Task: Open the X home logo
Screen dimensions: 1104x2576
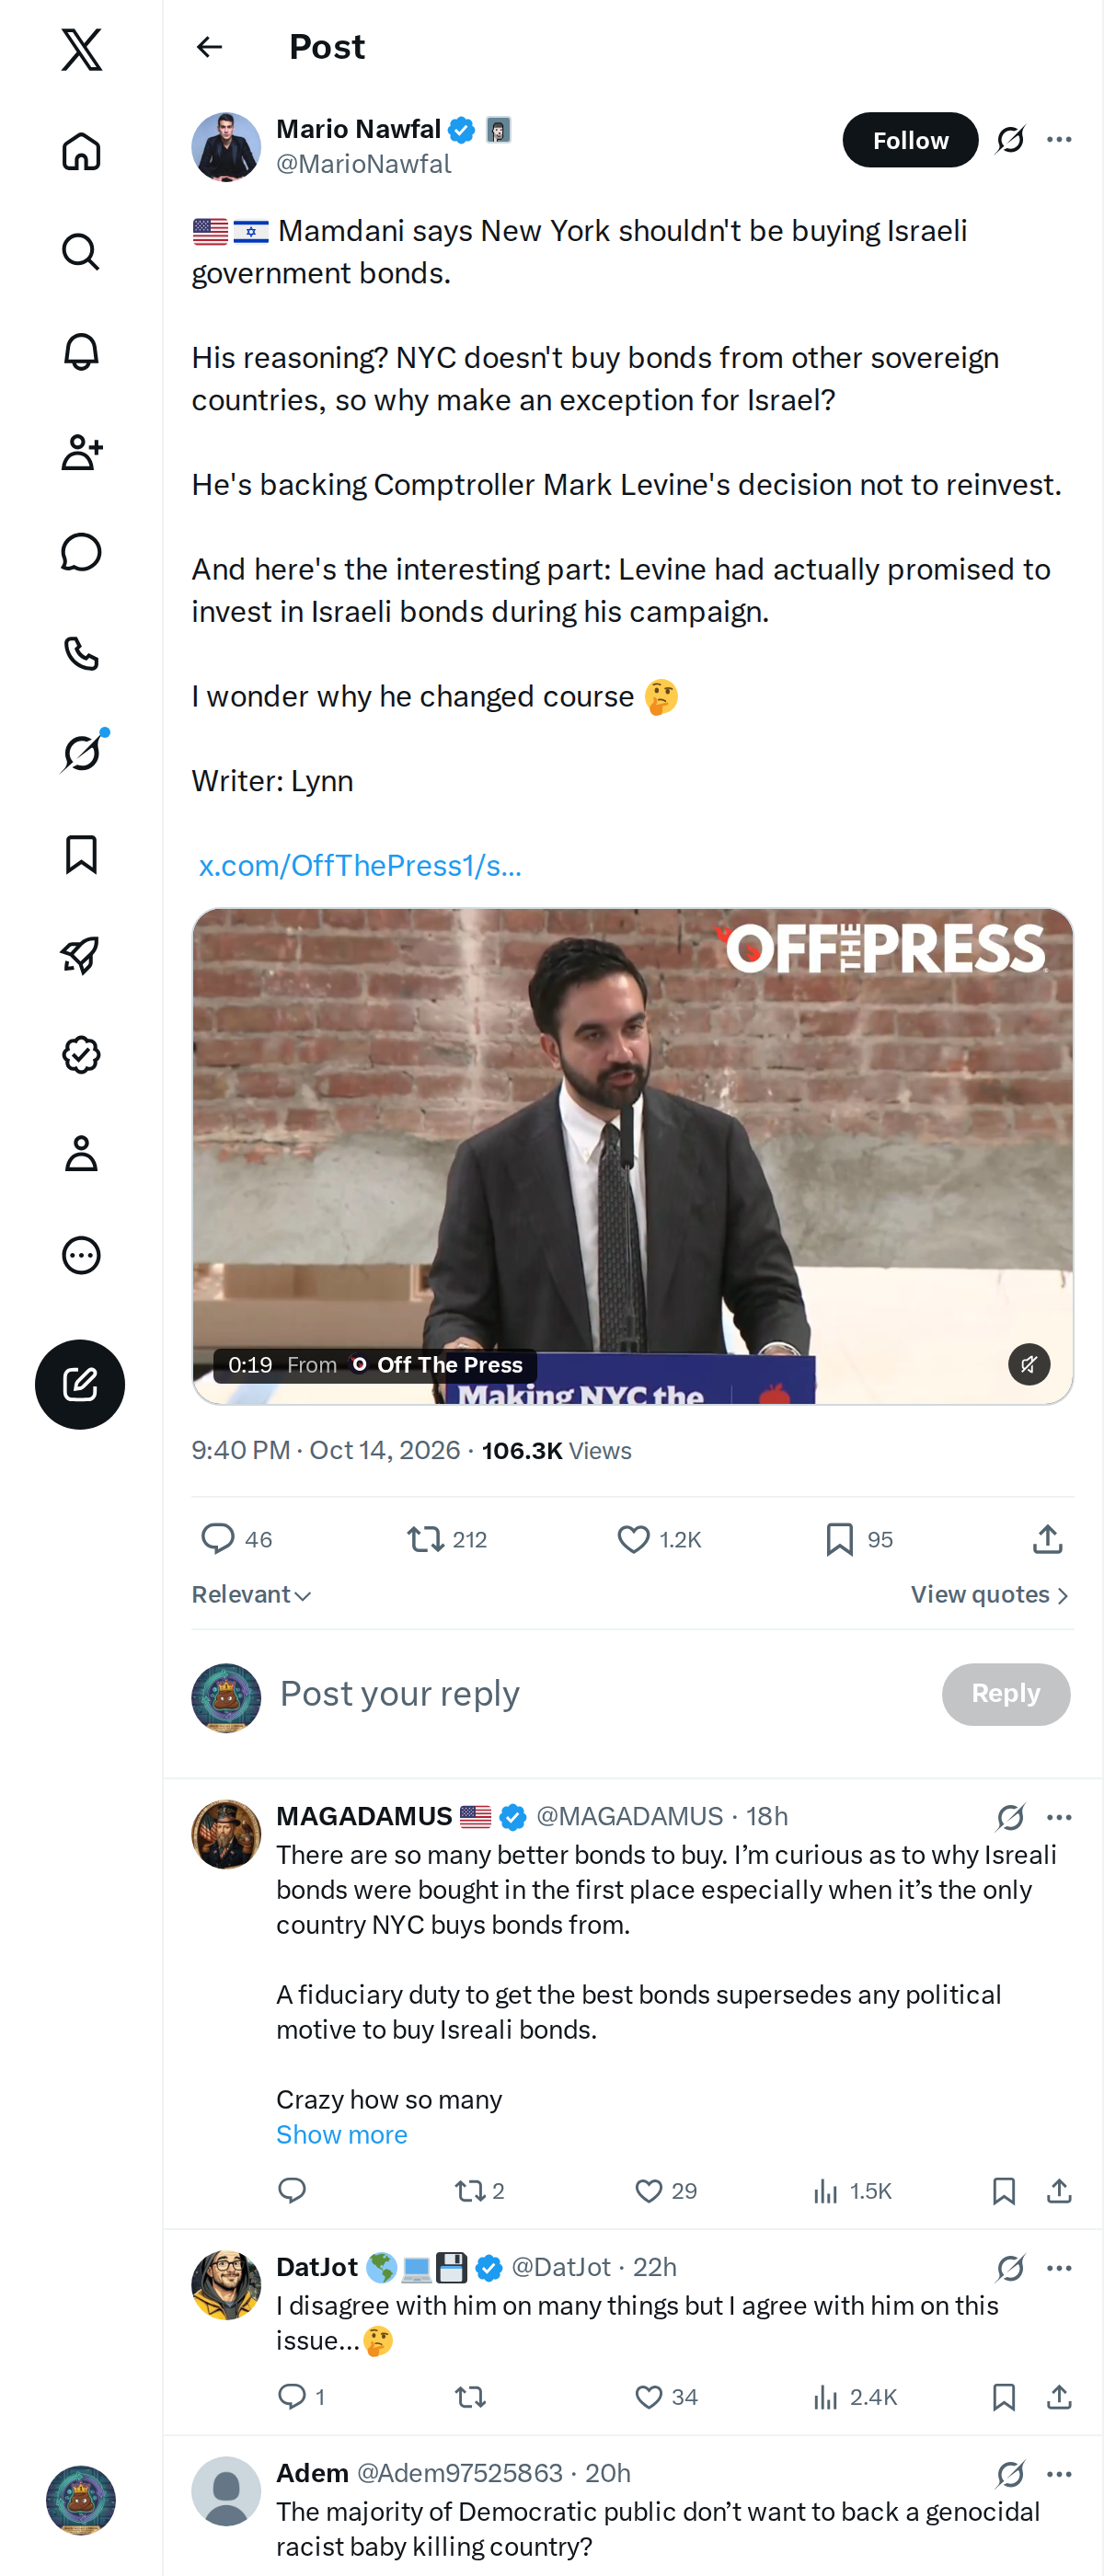Action: [81, 49]
